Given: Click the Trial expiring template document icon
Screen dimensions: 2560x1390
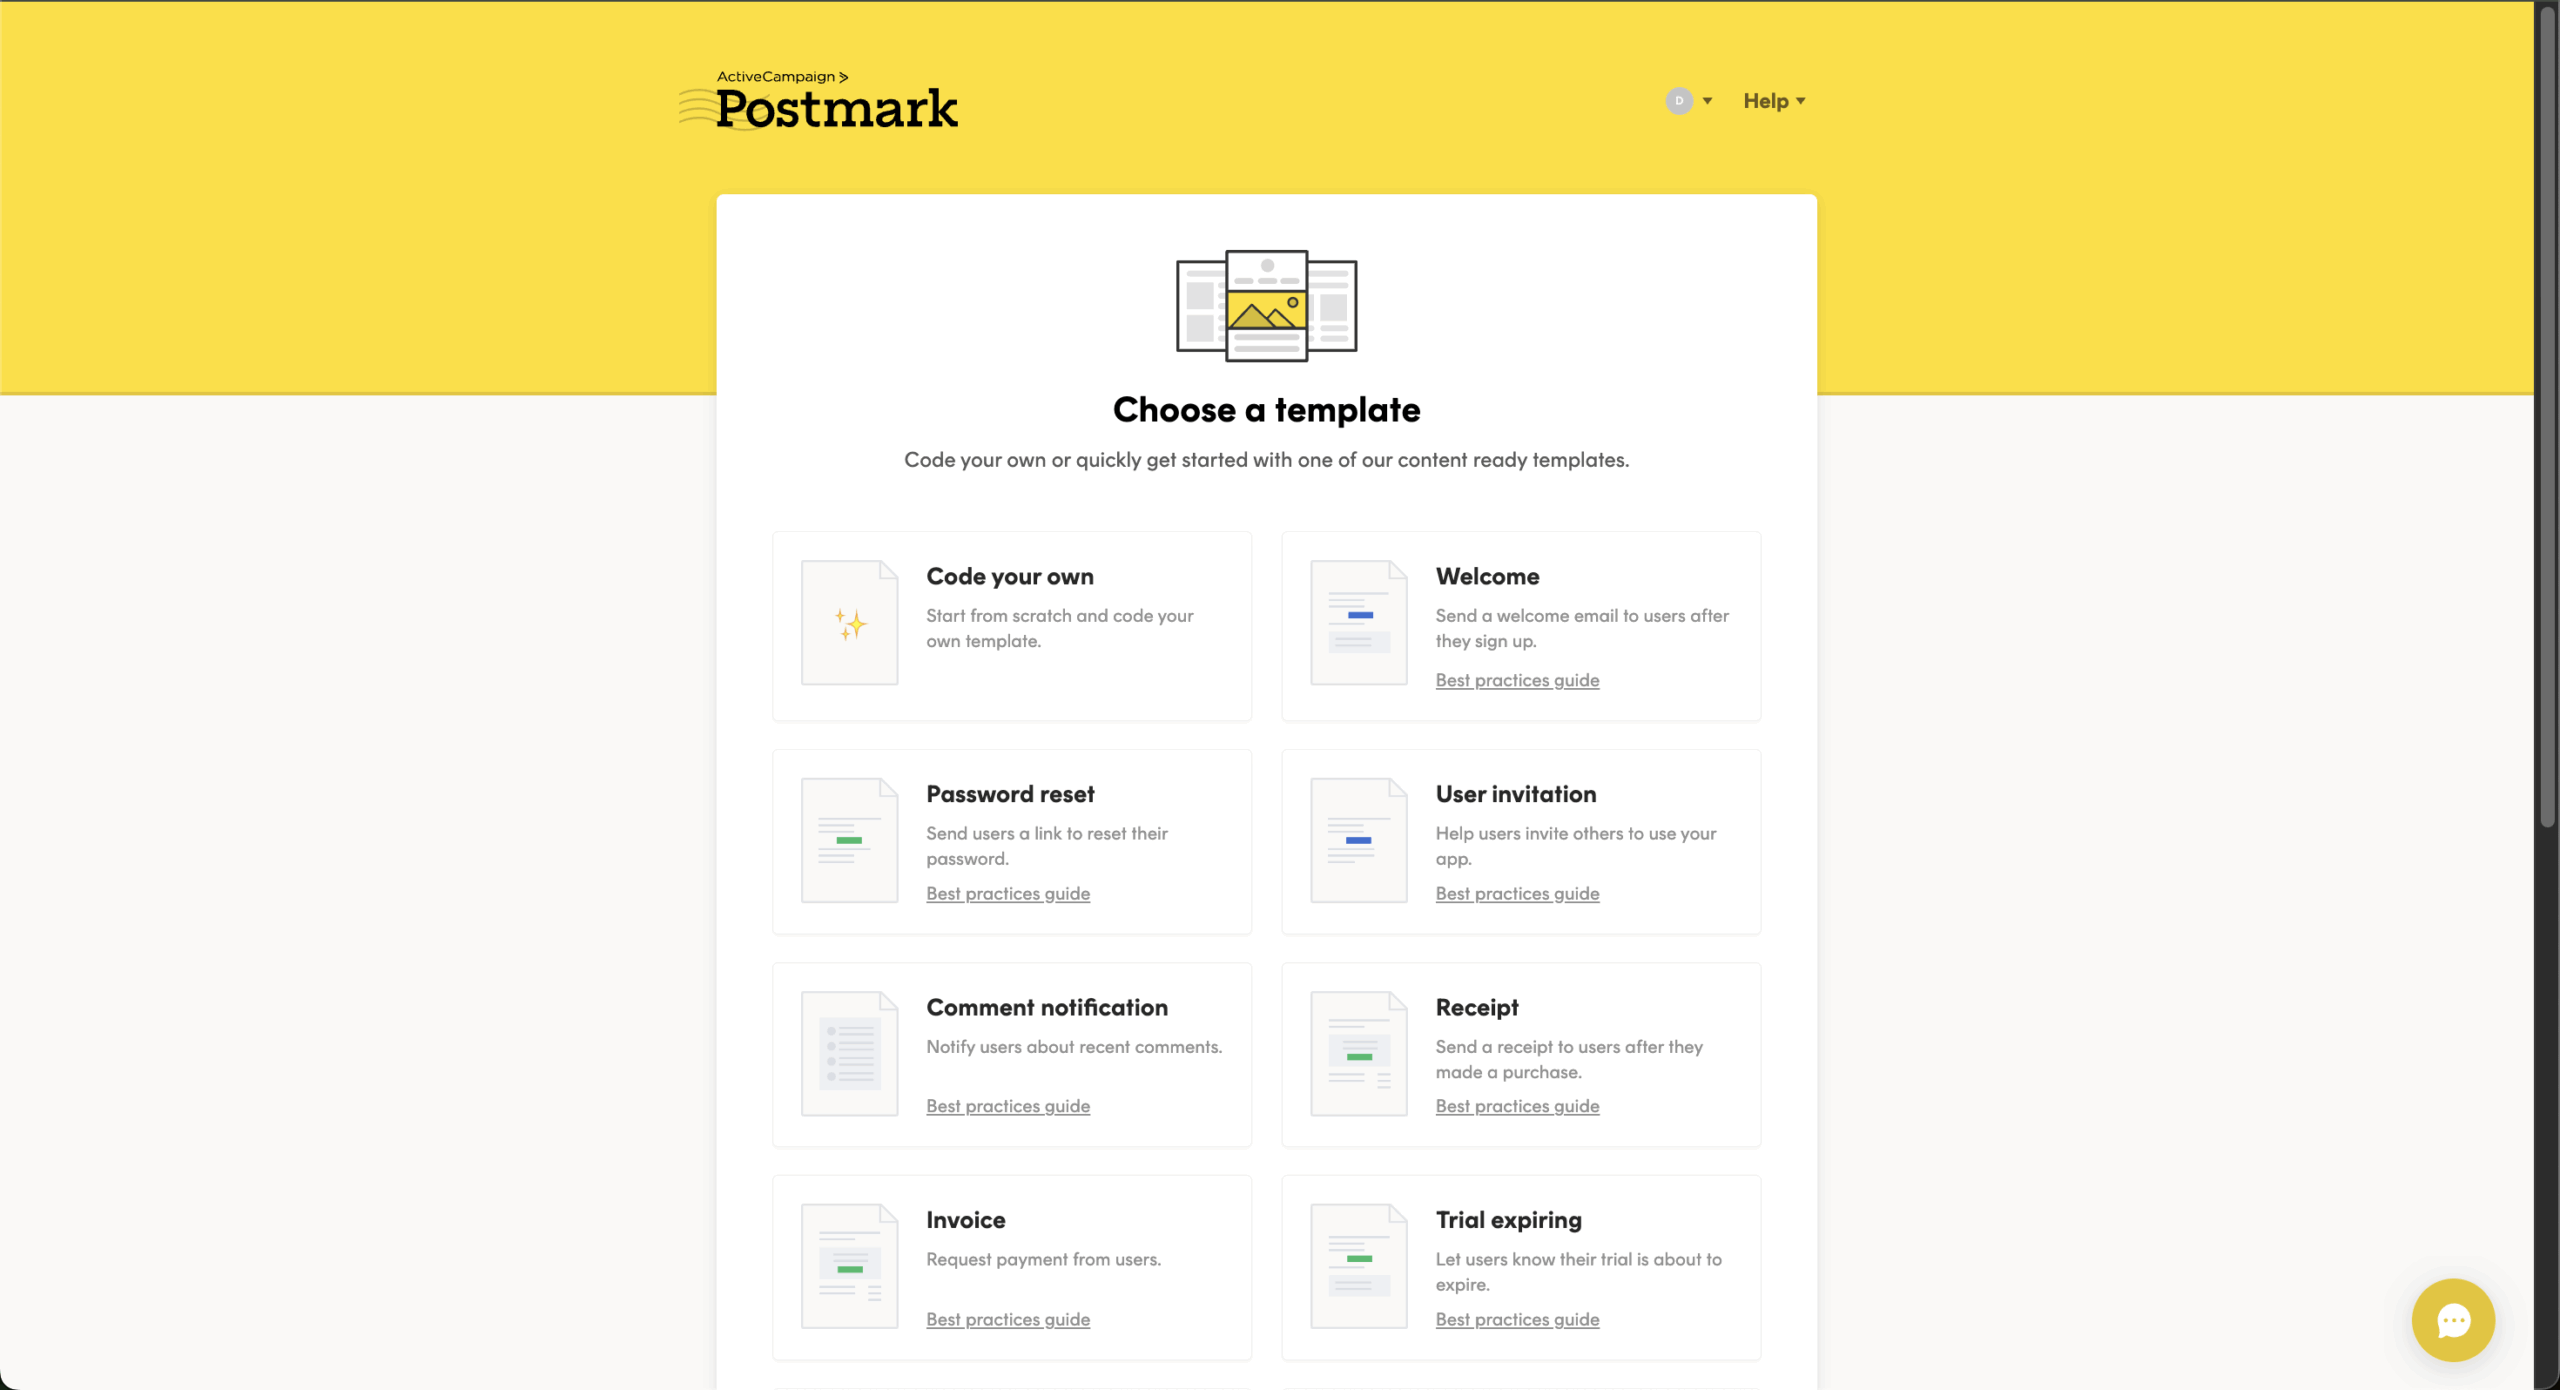Looking at the screenshot, I should click(x=1359, y=1266).
